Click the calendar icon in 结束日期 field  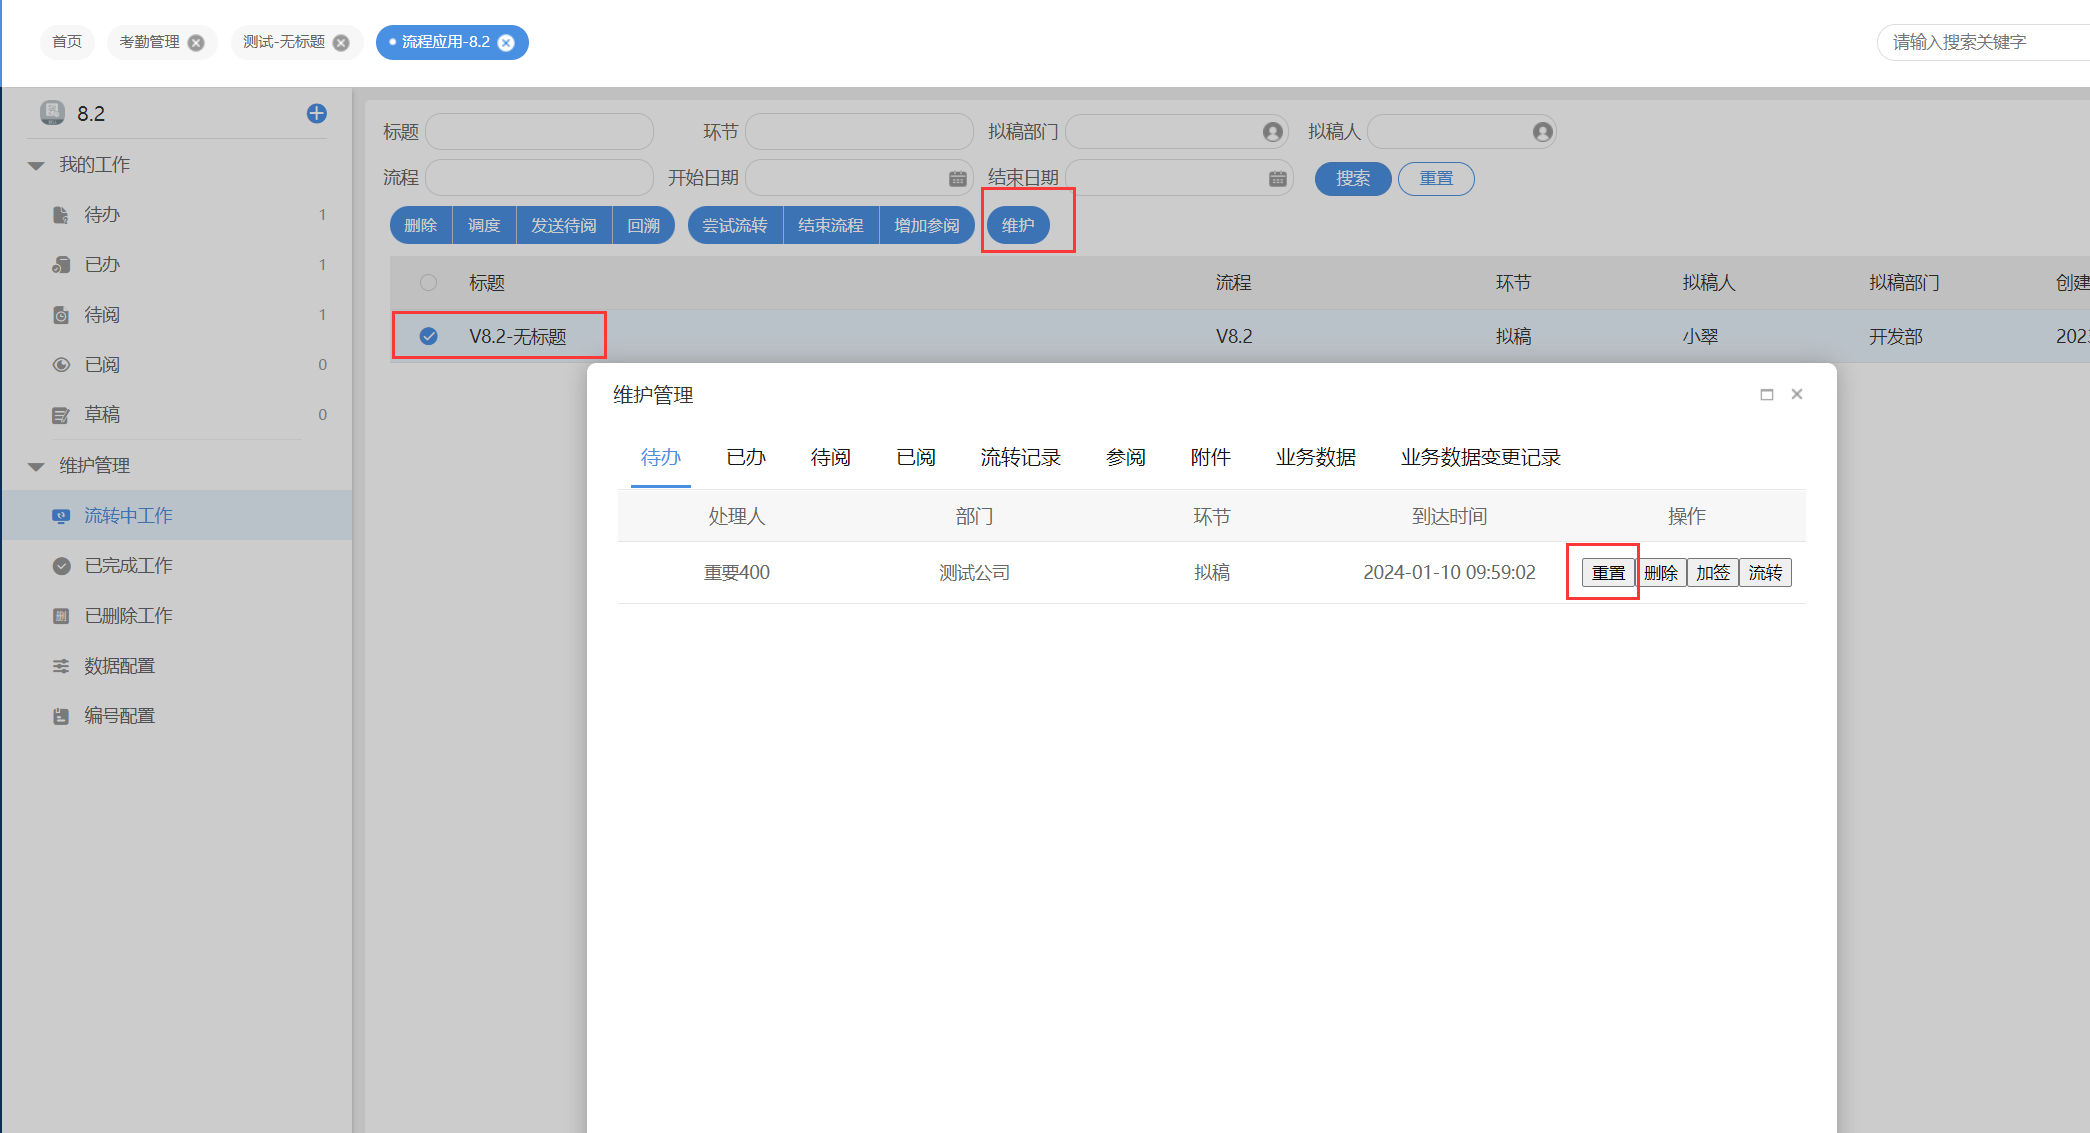[1277, 179]
